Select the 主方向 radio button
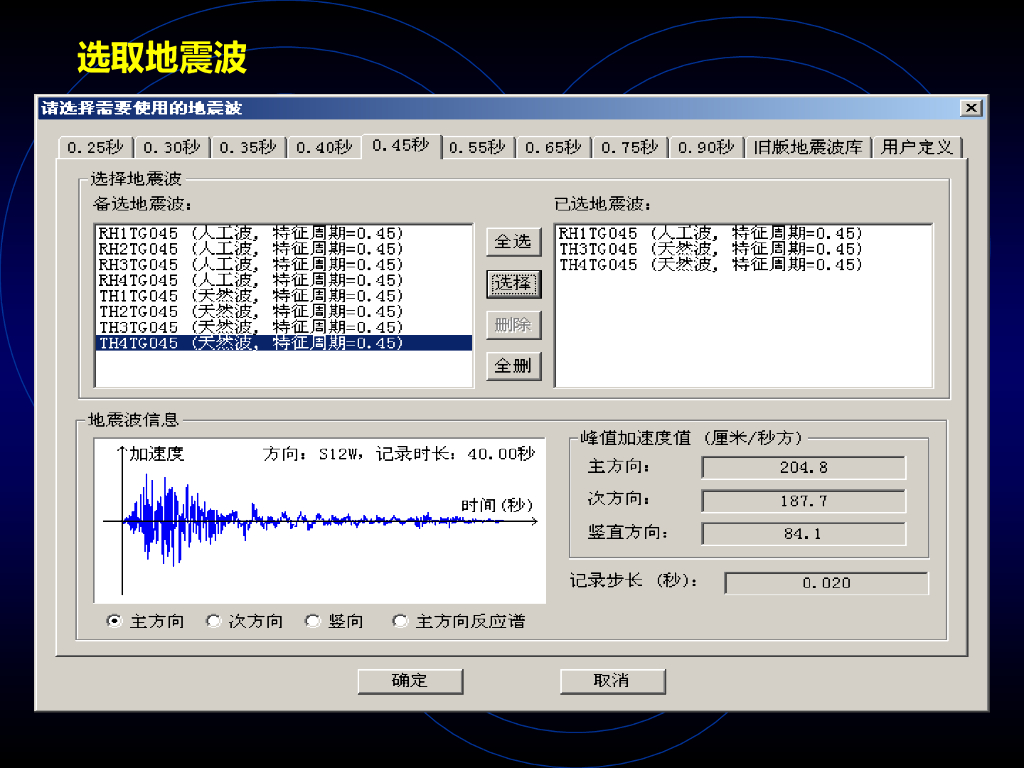 [x=114, y=621]
